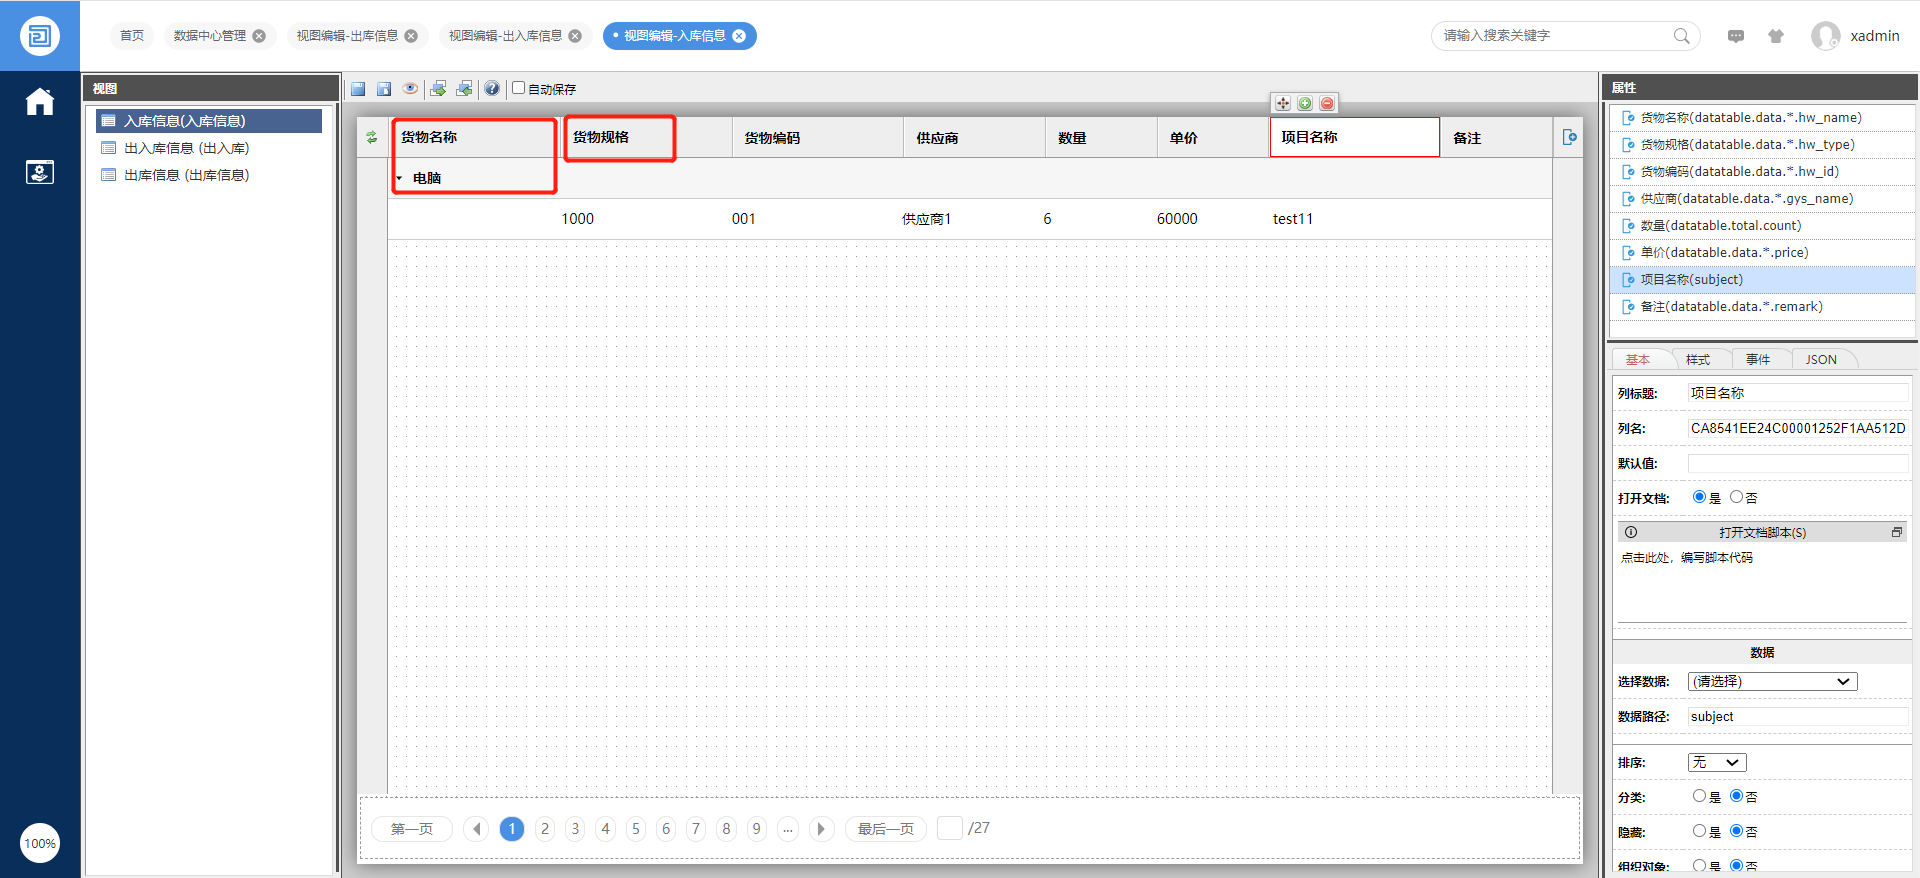Switch to the 视图编辑-出入库信息 tab
The width and height of the screenshot is (1920, 878).
tap(505, 36)
